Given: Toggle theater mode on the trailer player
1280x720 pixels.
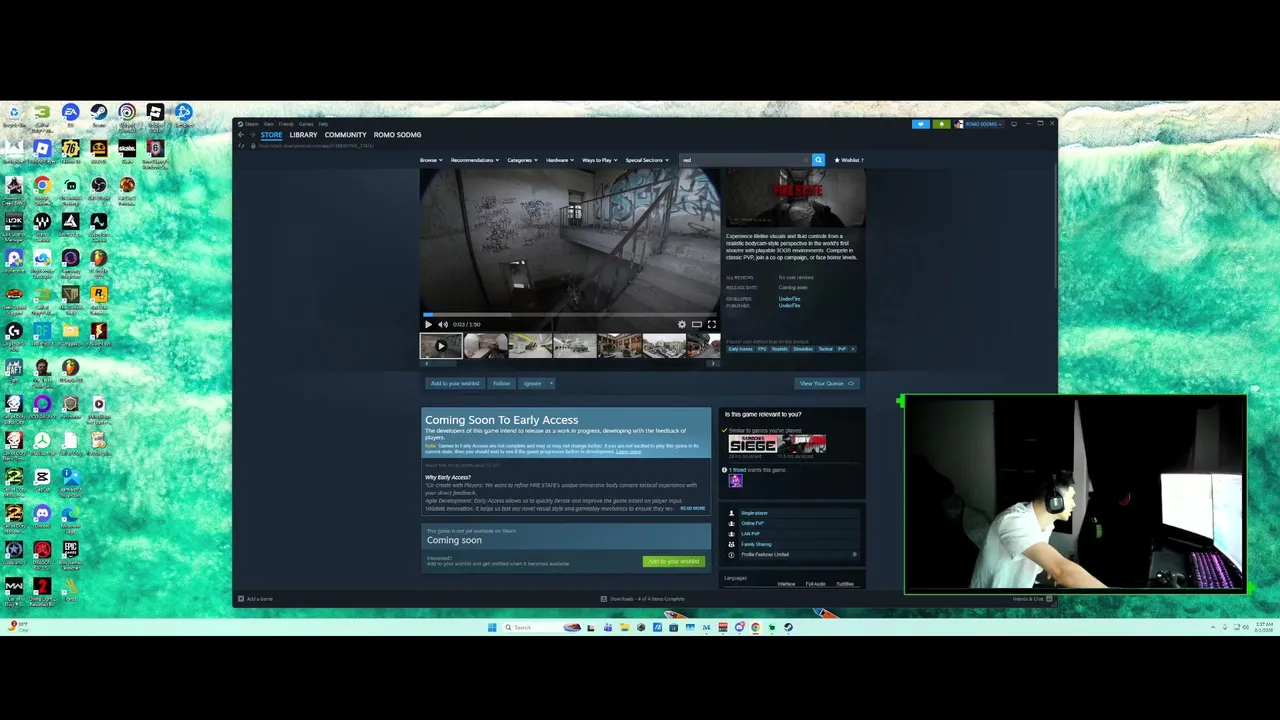Looking at the screenshot, I should (697, 324).
